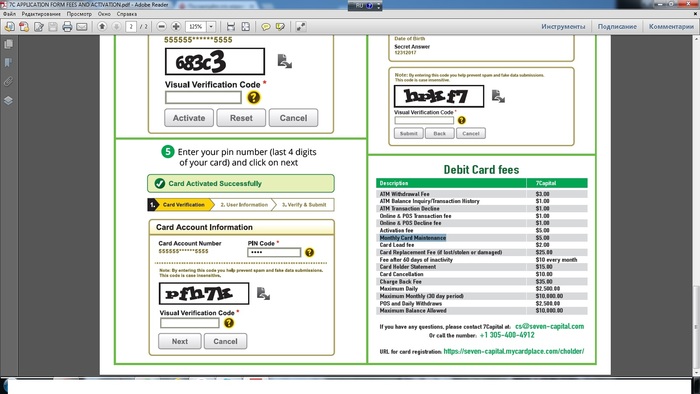Click Cancel next to Back button

point(471,133)
